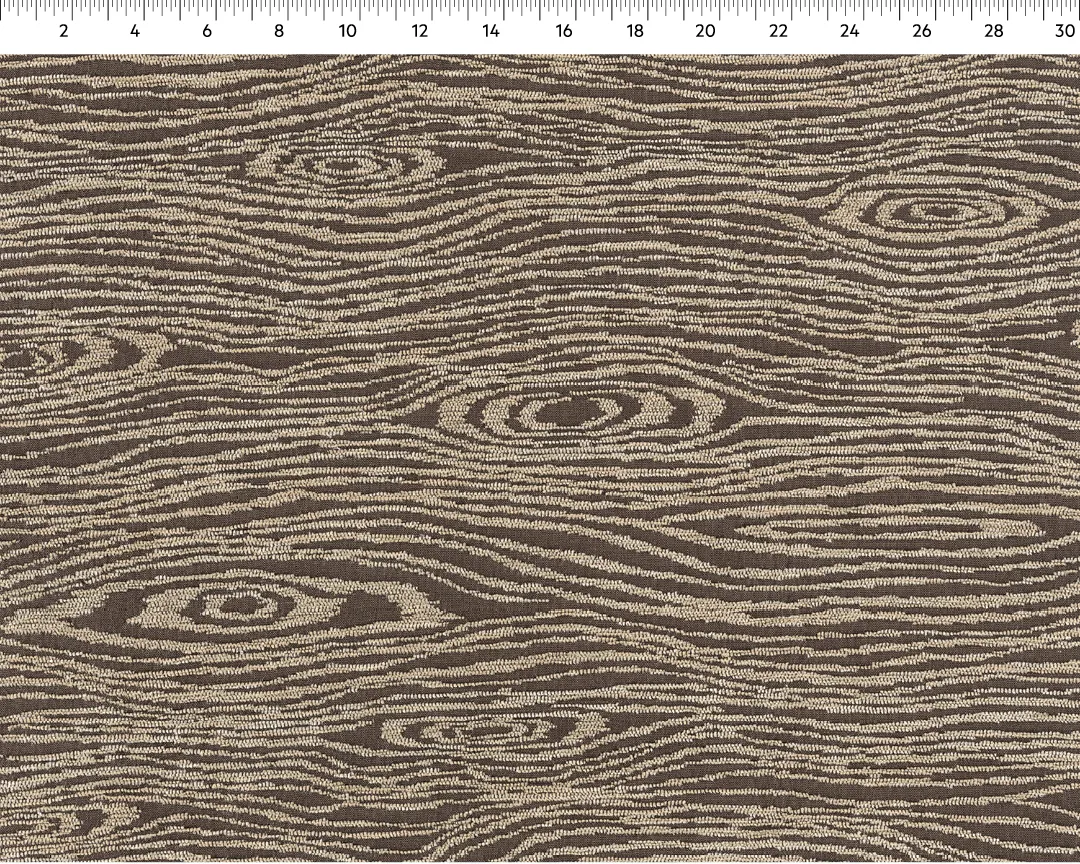Image resolution: width=1080 pixels, height=864 pixels.
Task: Click the ruler label "28"
Action: [x=993, y=31]
